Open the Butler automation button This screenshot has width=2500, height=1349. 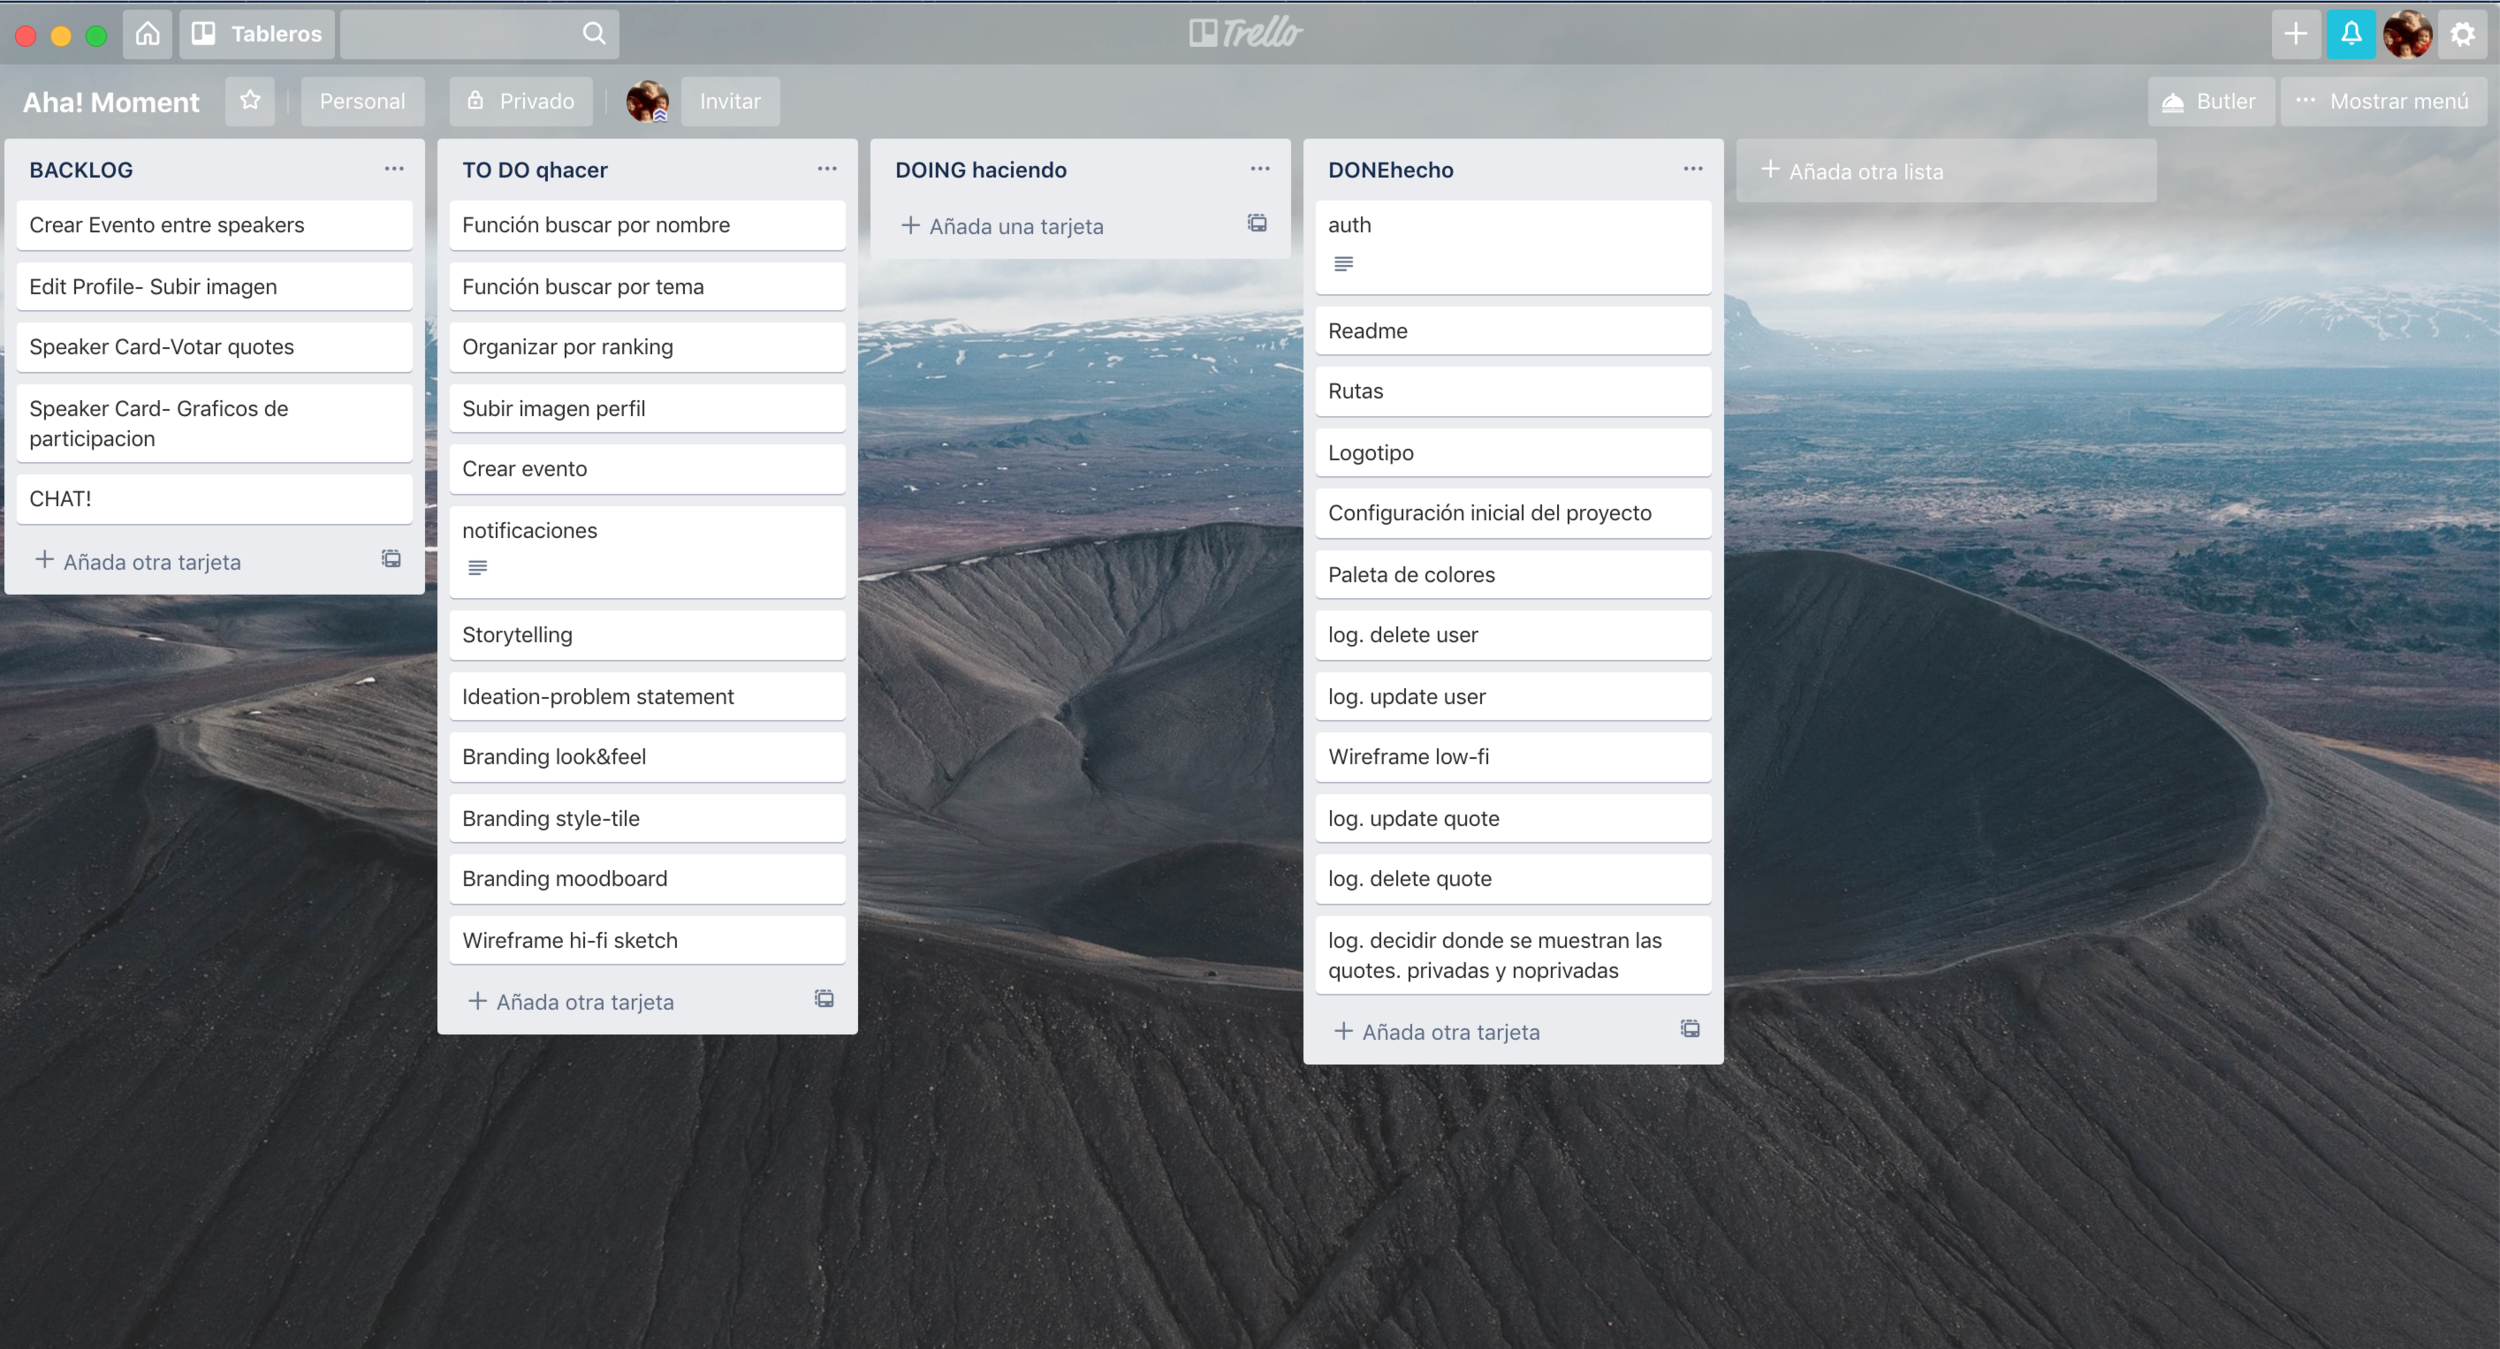pyautogui.click(x=2210, y=101)
